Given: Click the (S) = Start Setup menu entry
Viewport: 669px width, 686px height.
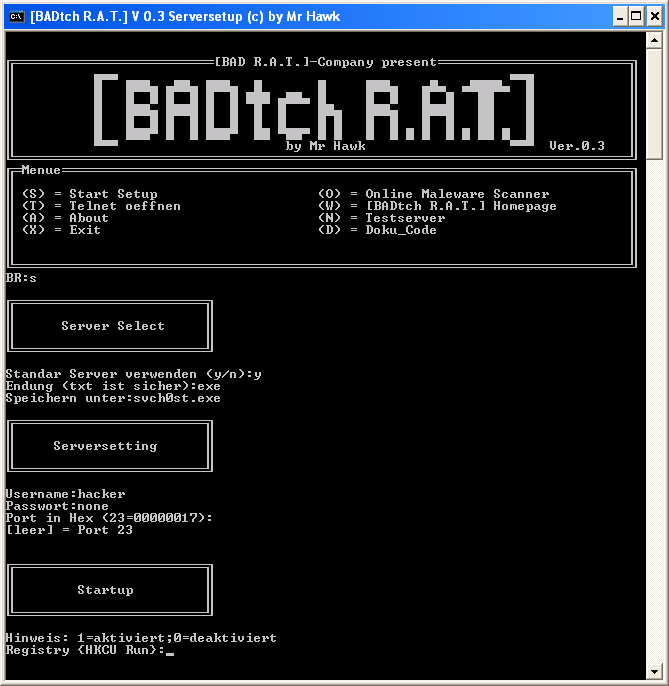Looking at the screenshot, I should point(89,194).
